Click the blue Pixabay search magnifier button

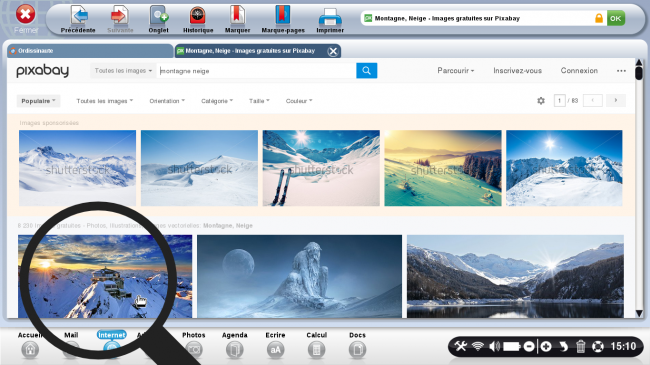366,71
